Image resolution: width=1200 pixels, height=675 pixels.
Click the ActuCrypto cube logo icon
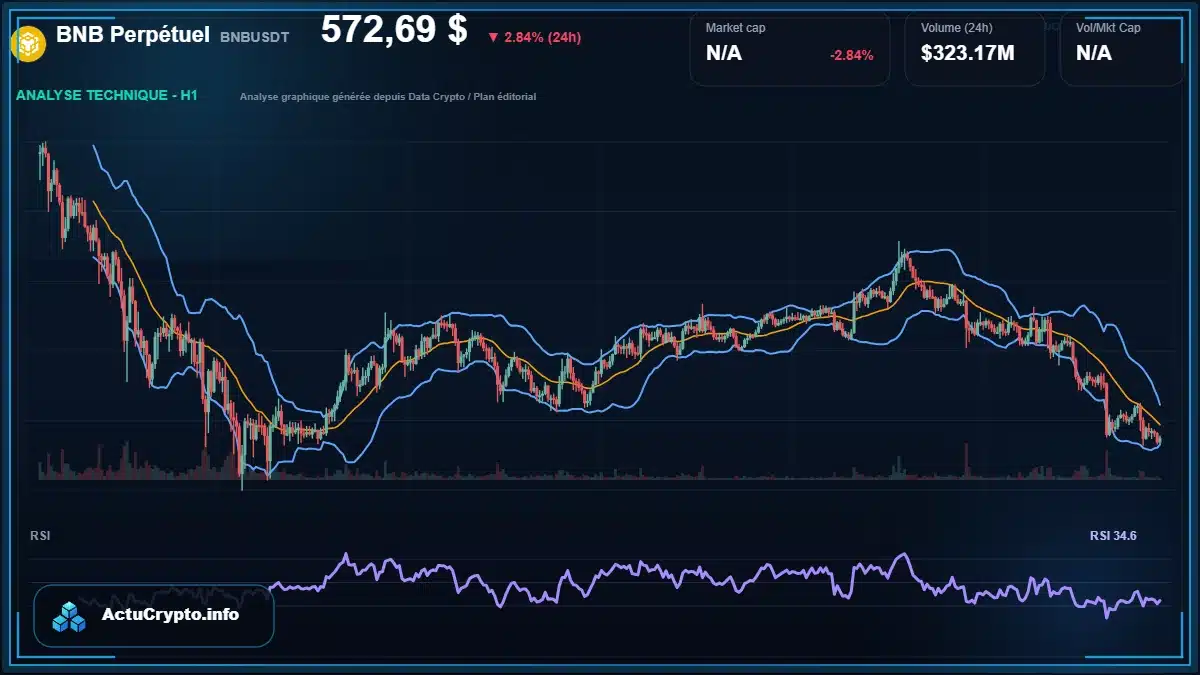69,616
